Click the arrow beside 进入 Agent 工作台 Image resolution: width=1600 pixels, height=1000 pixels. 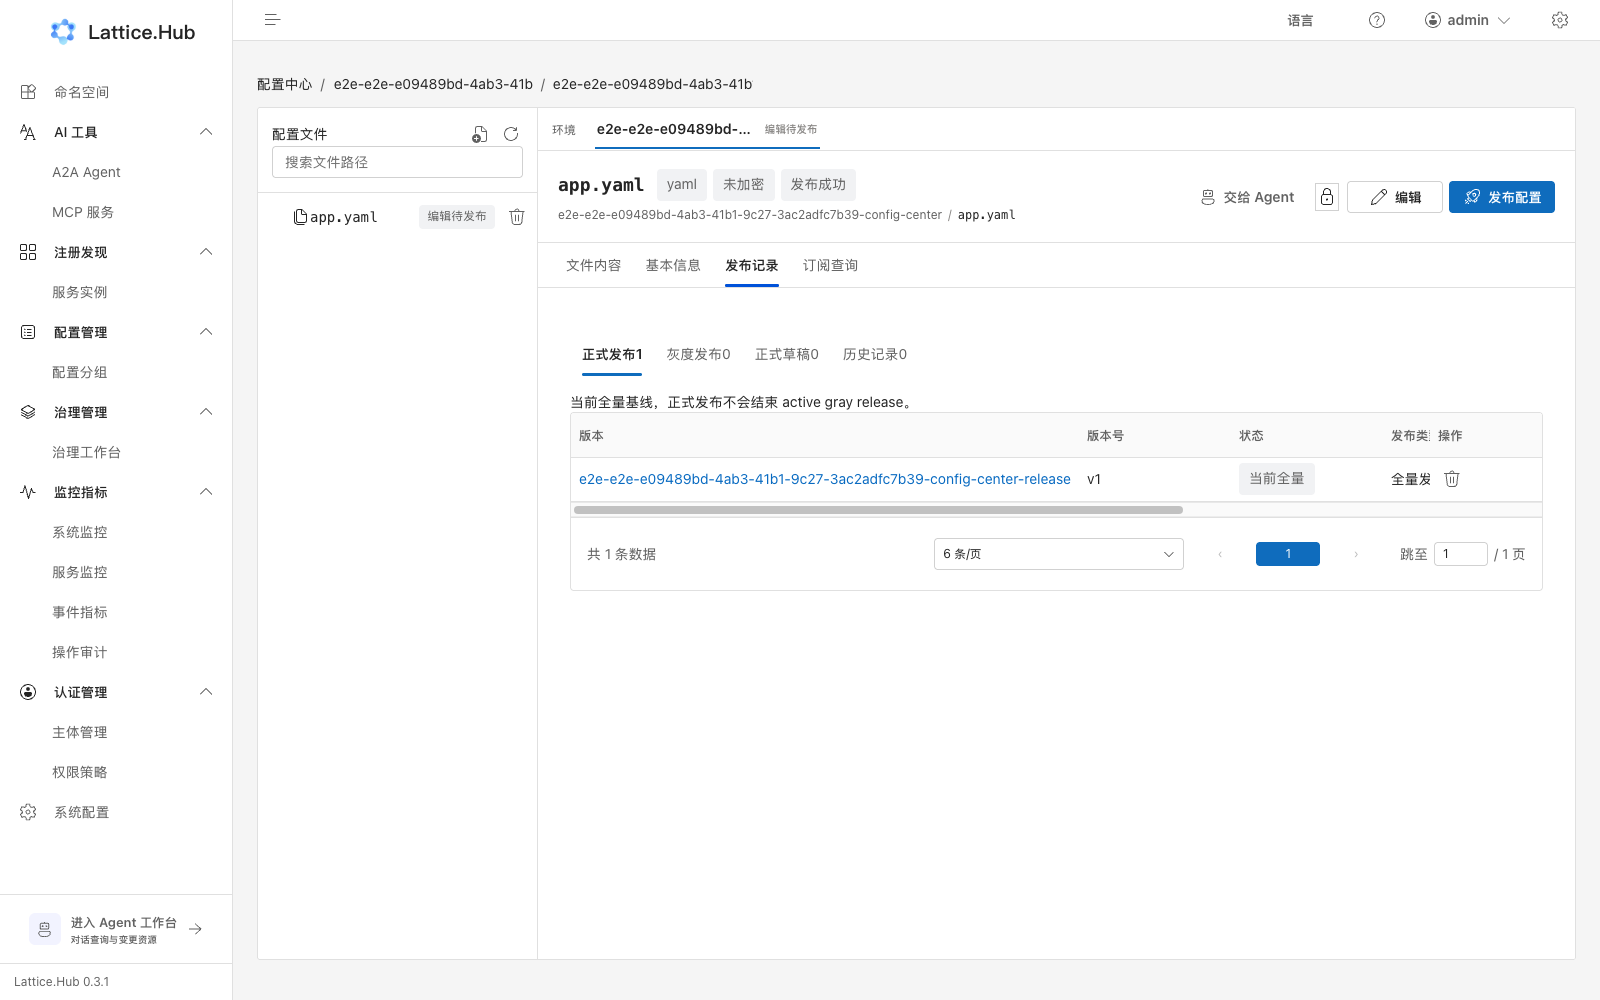click(196, 929)
